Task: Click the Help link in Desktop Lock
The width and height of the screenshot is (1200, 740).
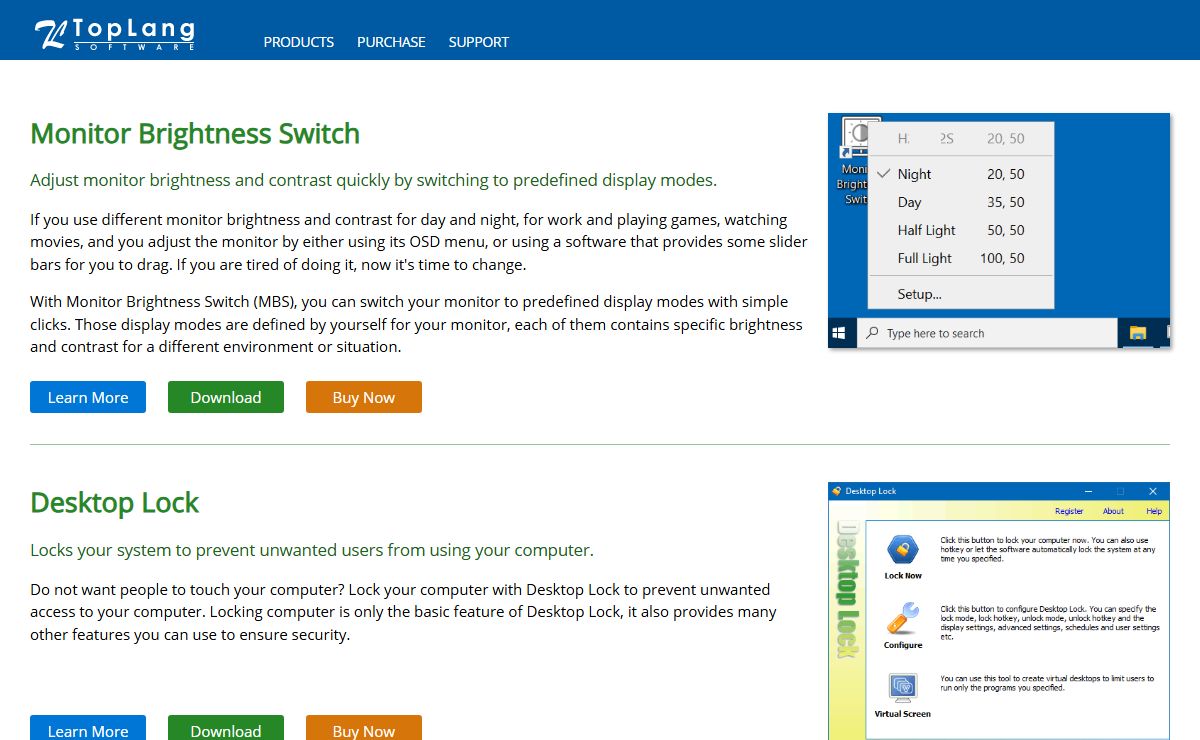Action: pos(1154,511)
